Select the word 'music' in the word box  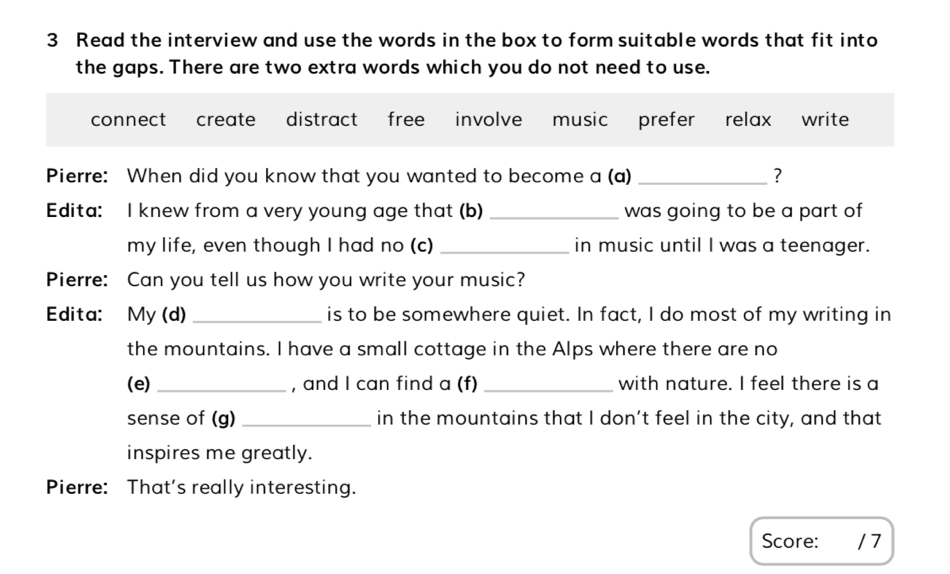pos(580,120)
